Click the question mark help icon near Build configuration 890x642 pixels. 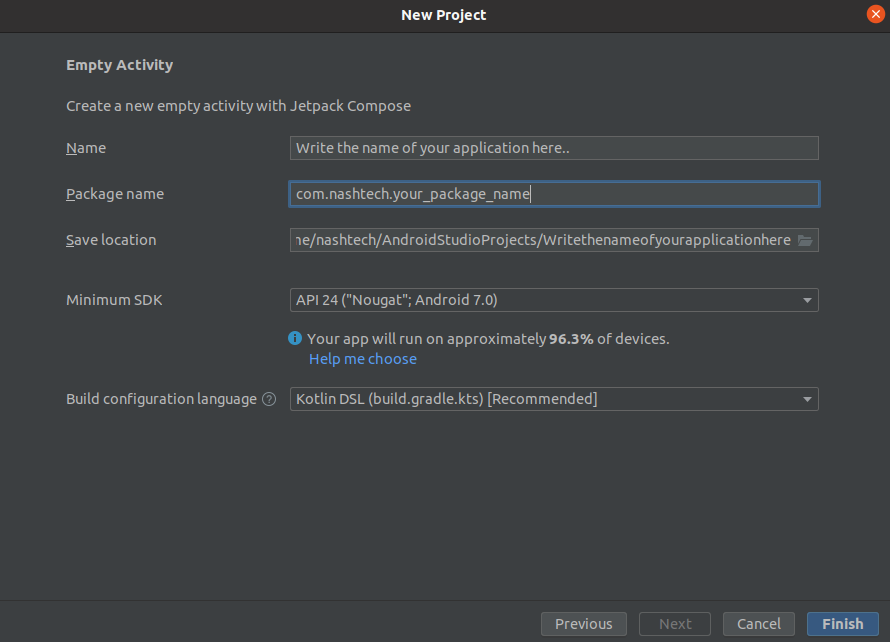(x=269, y=399)
